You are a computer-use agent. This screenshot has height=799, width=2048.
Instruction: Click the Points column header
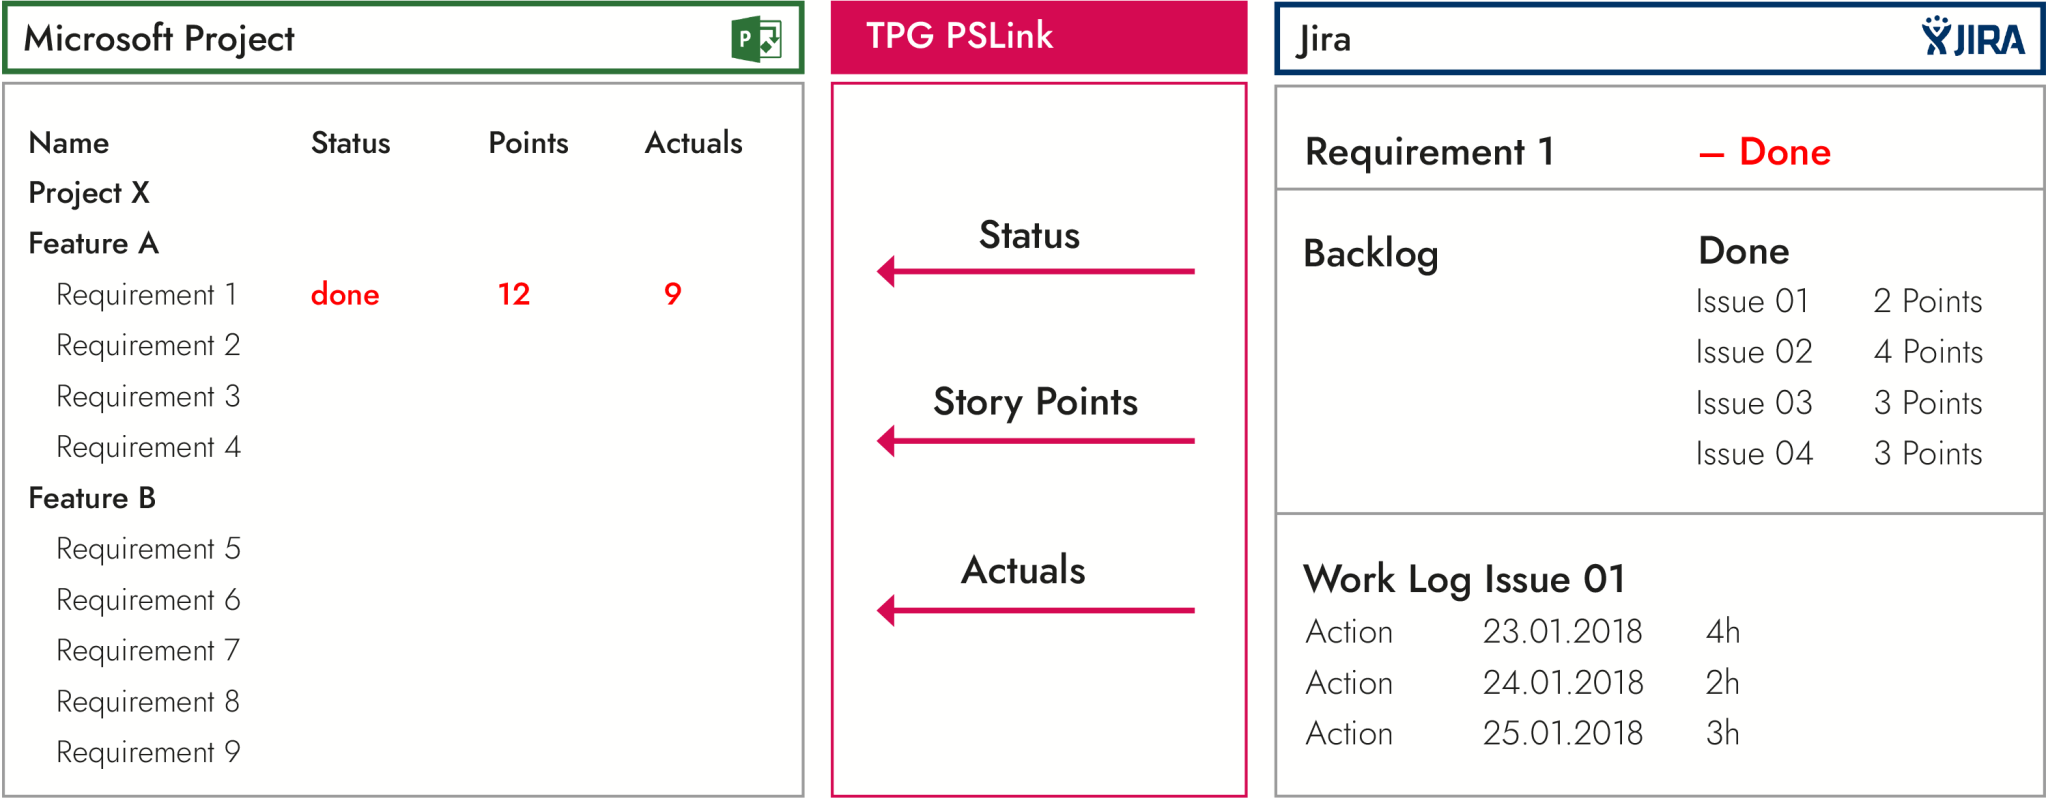[528, 143]
